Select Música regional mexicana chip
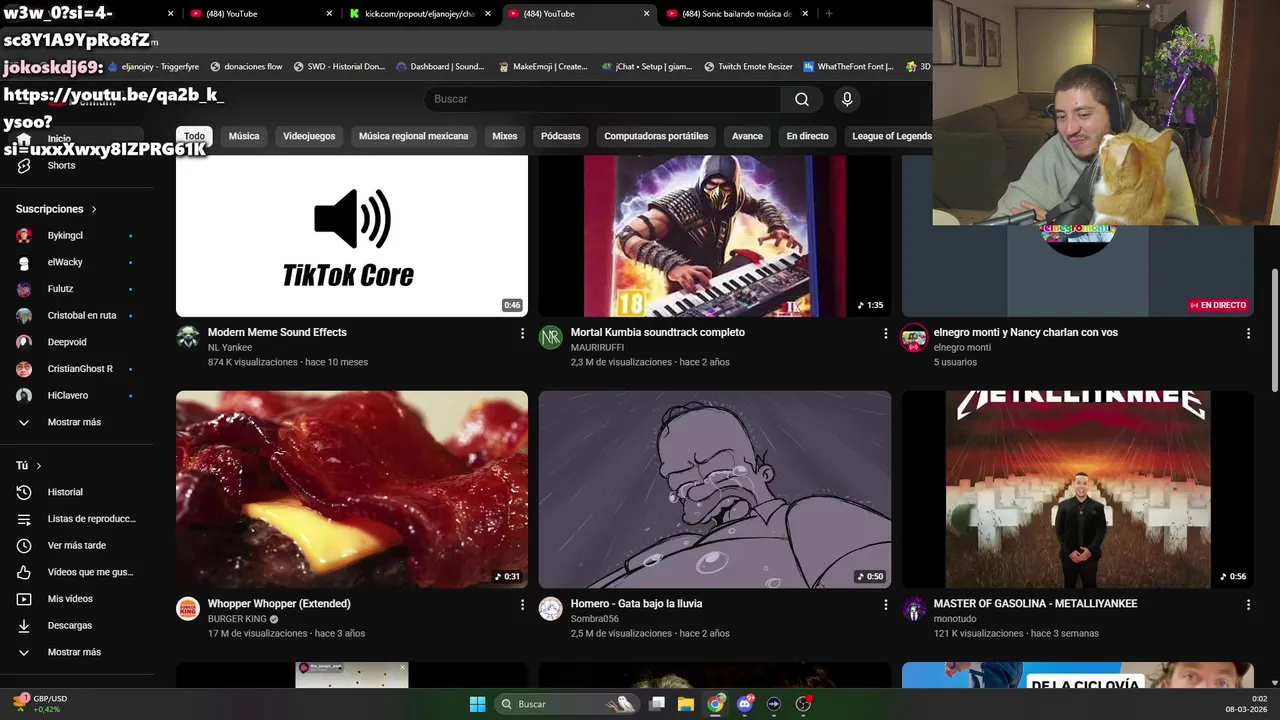Image resolution: width=1280 pixels, height=720 pixels. click(413, 136)
